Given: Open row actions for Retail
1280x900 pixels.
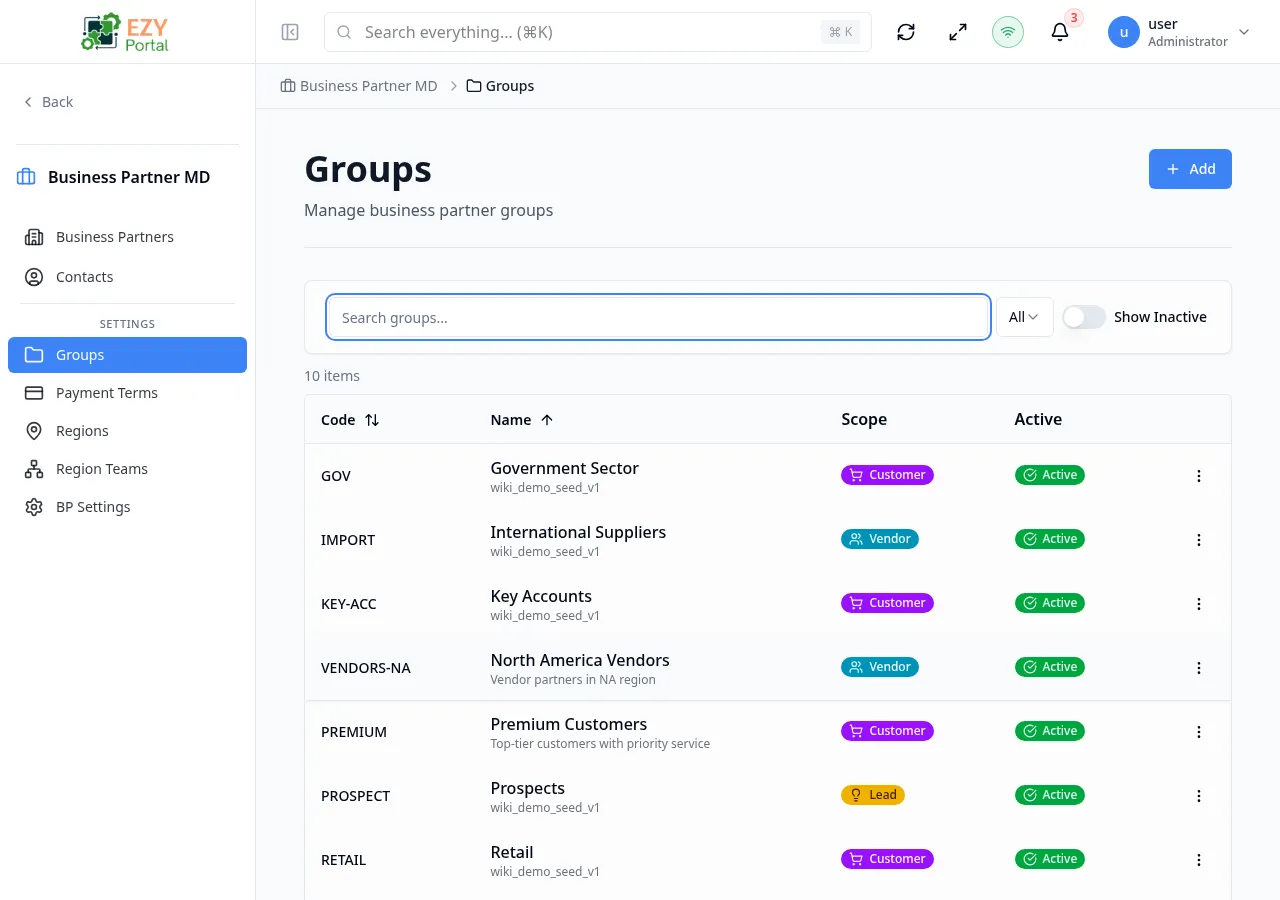Looking at the screenshot, I should (x=1199, y=860).
